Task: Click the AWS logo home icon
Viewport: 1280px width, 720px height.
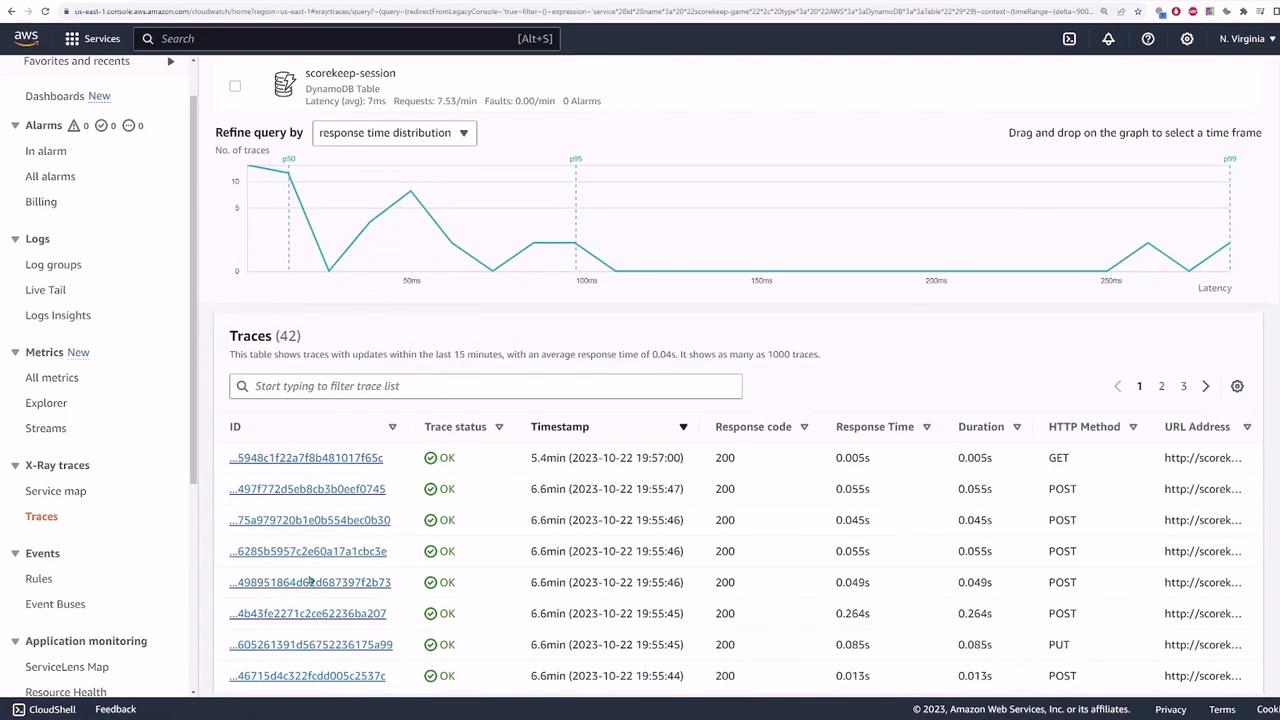Action: pyautogui.click(x=26, y=38)
